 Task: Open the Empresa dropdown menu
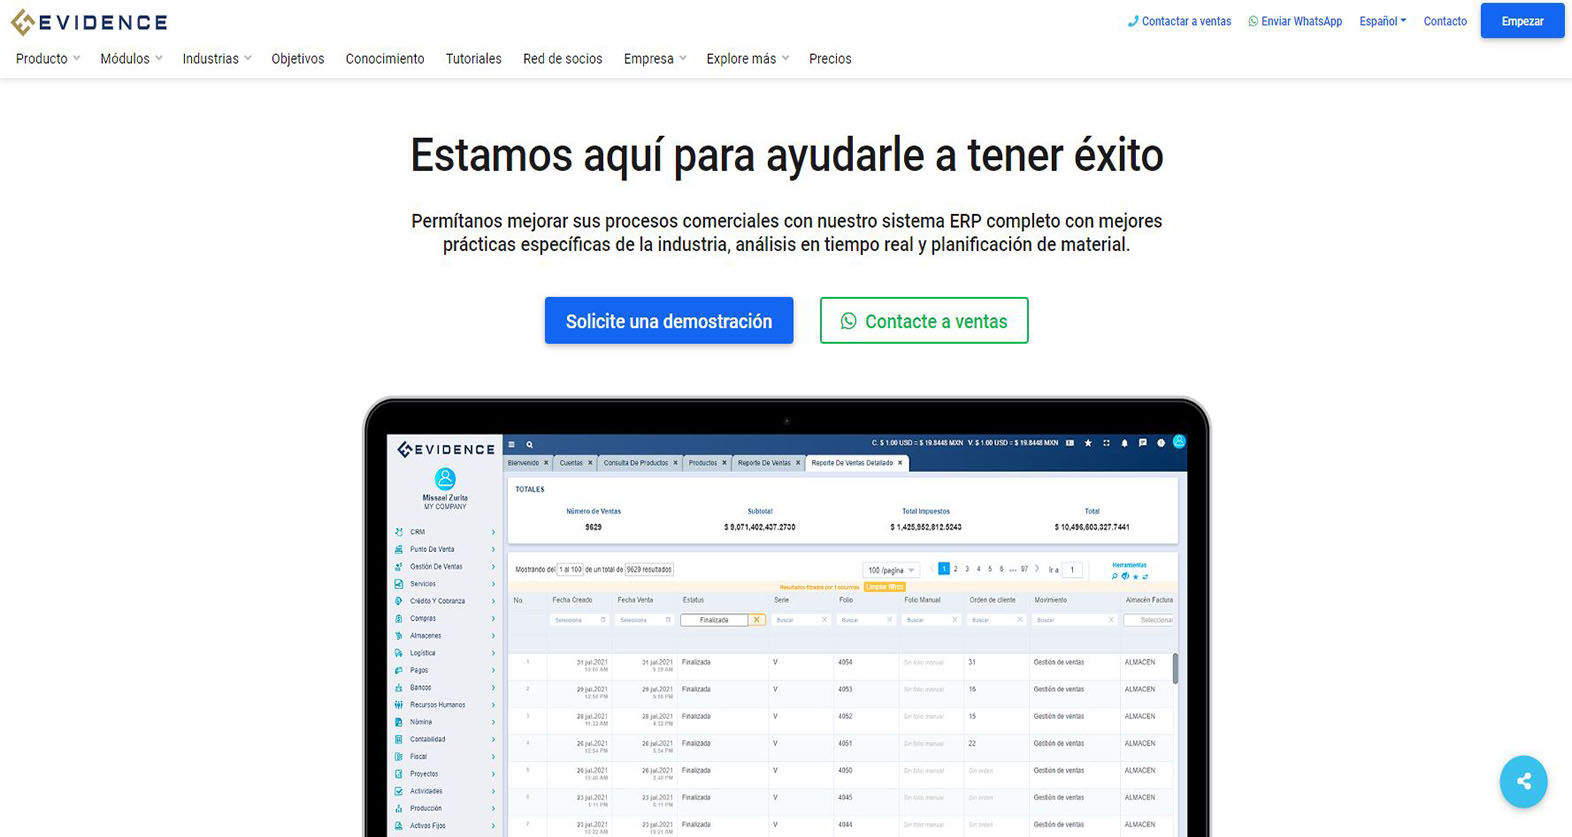[x=655, y=59]
